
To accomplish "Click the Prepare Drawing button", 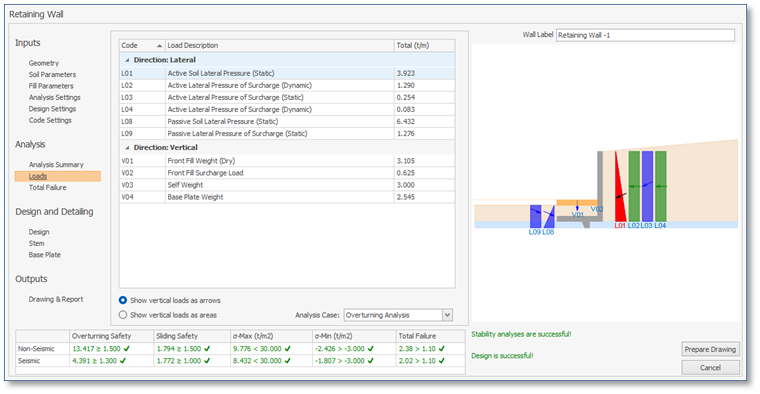I will click(710, 349).
